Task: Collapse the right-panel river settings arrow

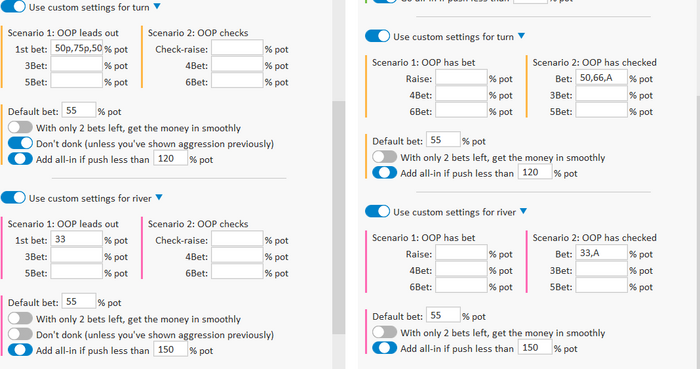Action: click(x=523, y=211)
